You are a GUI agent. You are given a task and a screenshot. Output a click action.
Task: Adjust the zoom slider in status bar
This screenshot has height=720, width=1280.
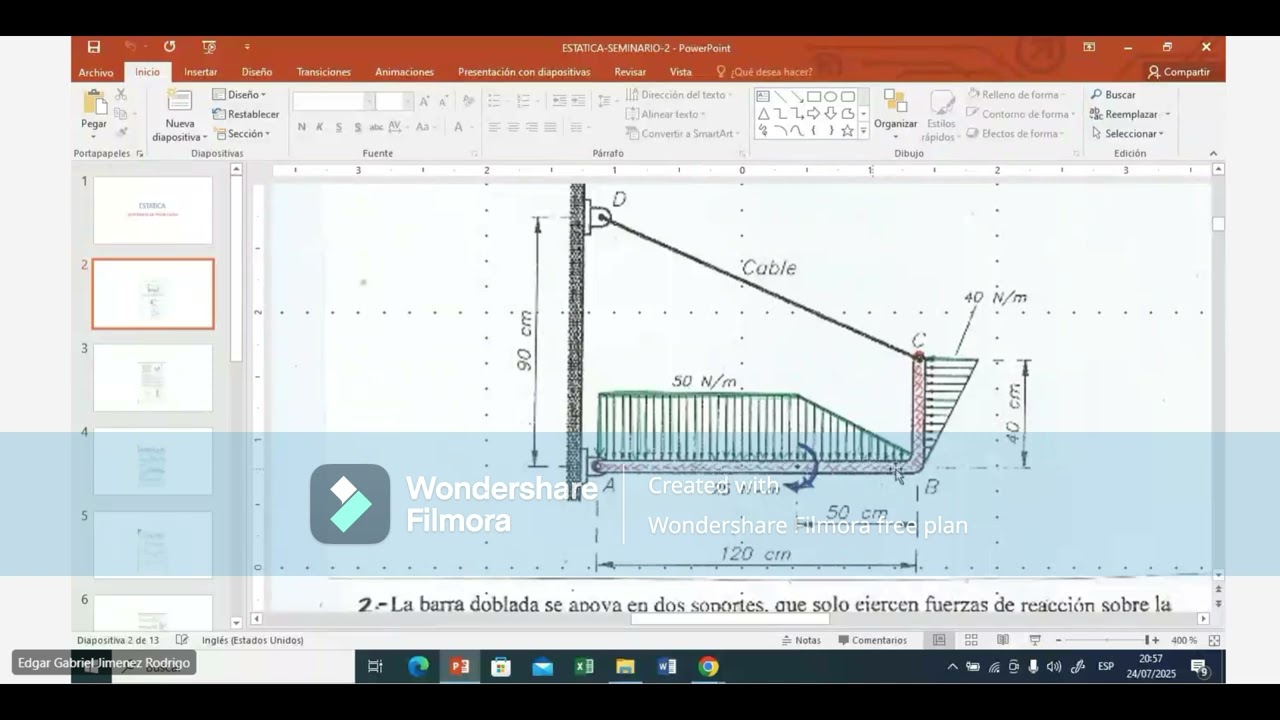(1105, 640)
